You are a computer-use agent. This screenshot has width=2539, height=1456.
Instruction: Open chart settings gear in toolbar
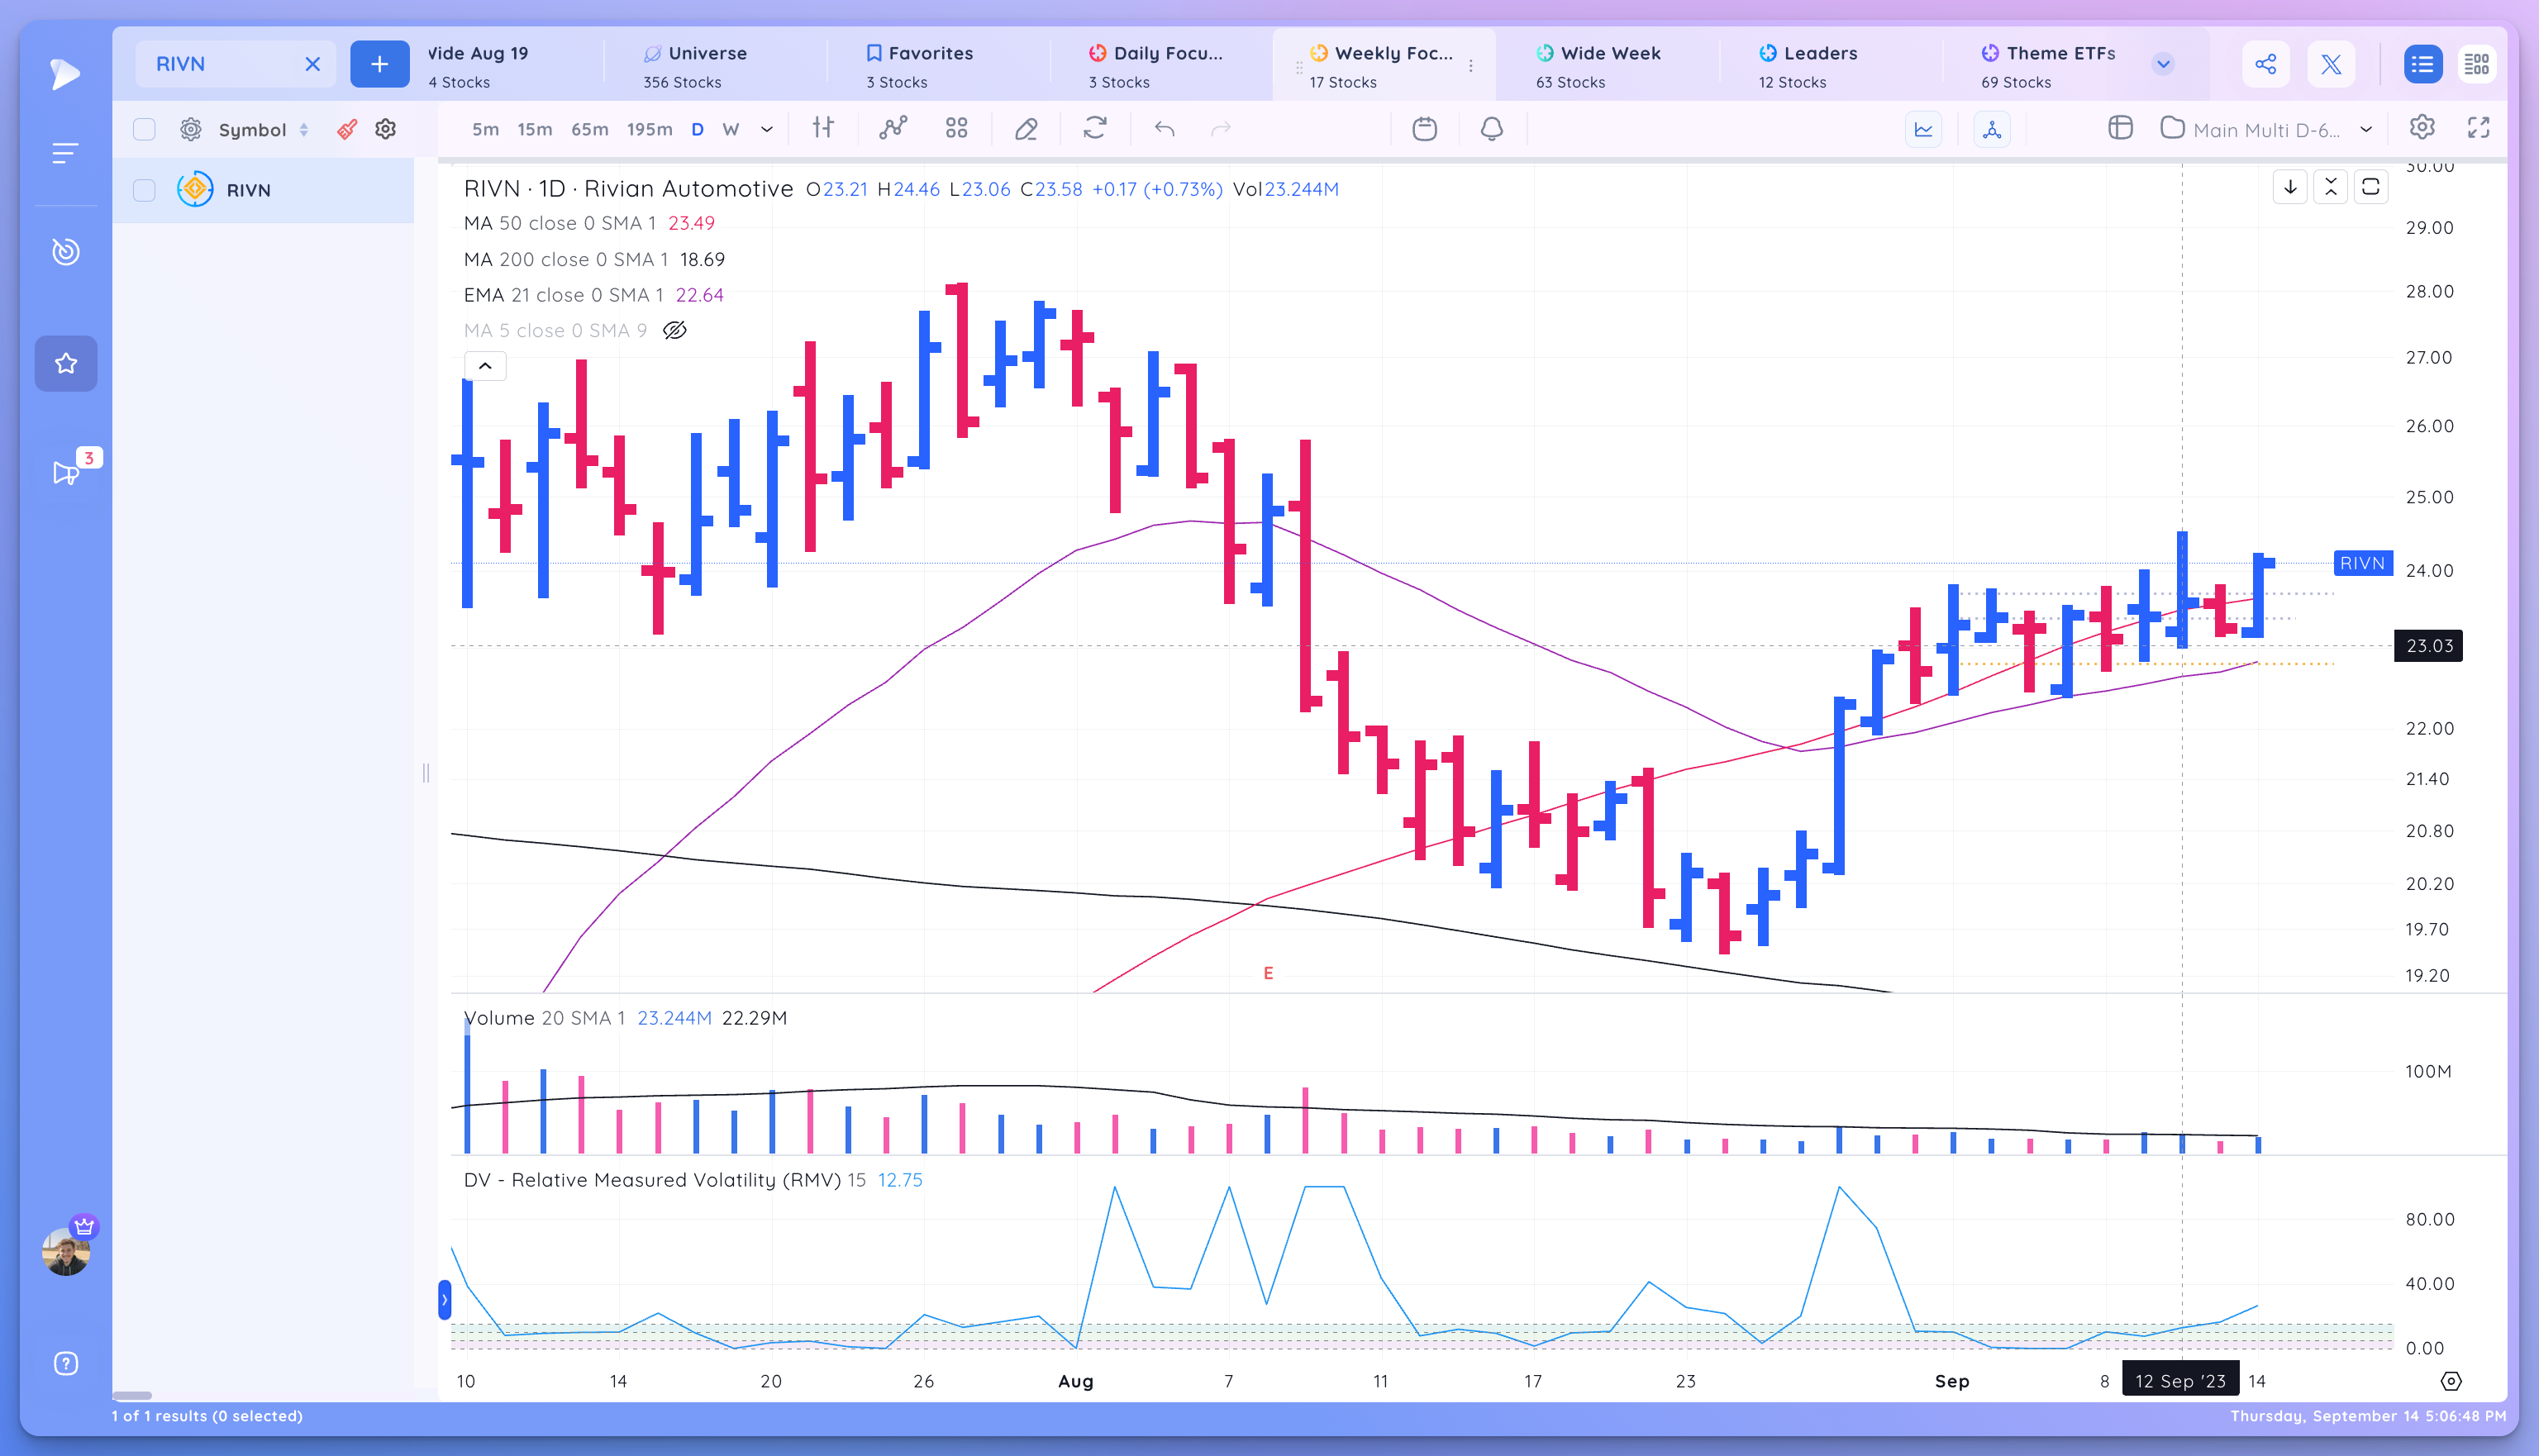2422,128
